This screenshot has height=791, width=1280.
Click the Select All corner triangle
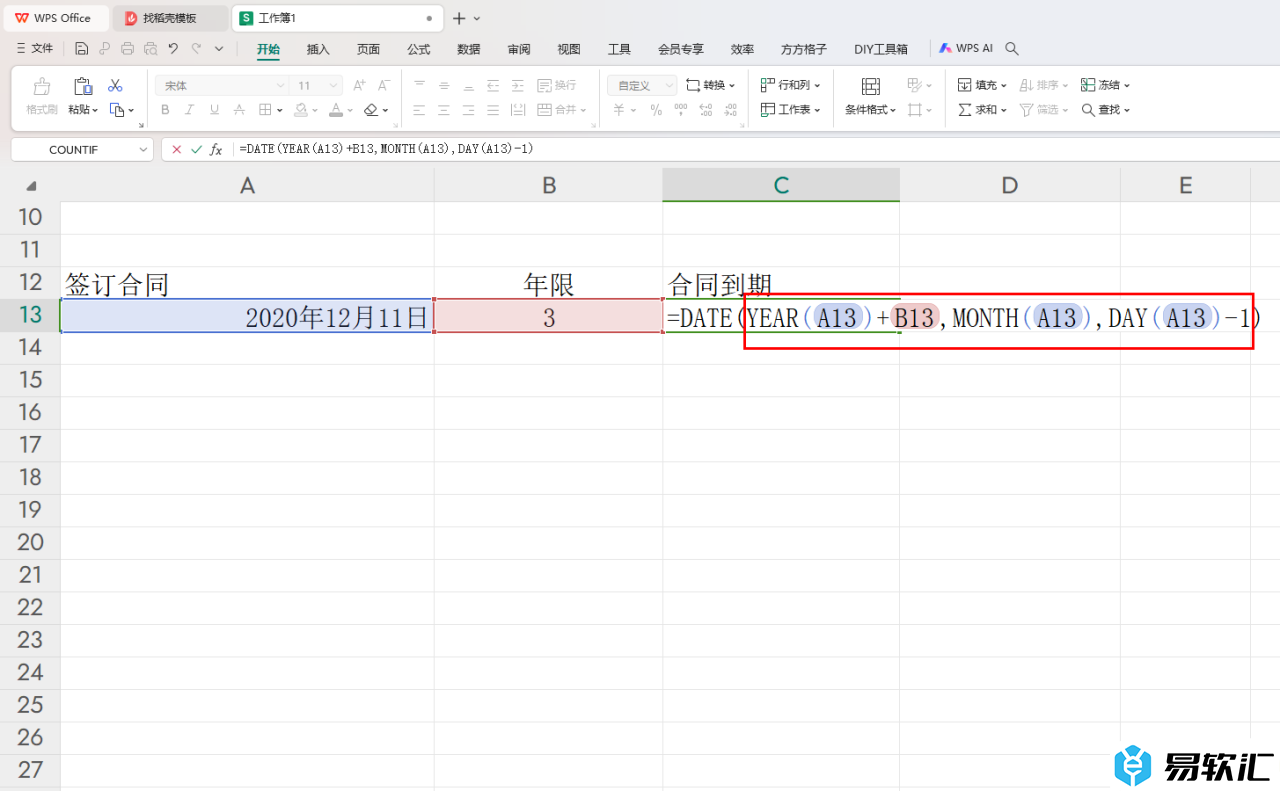click(x=31, y=186)
